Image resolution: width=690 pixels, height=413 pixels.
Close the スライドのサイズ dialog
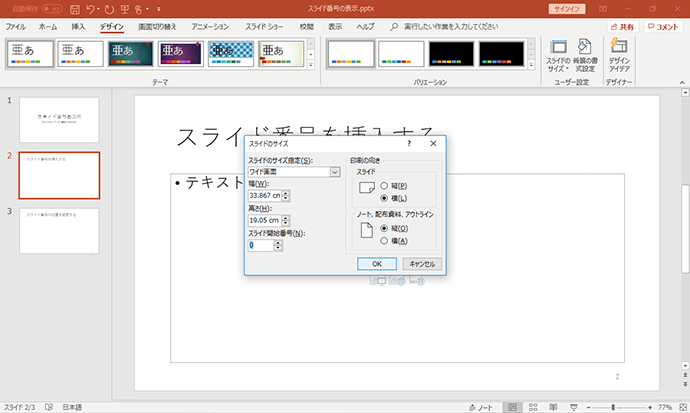pos(433,143)
